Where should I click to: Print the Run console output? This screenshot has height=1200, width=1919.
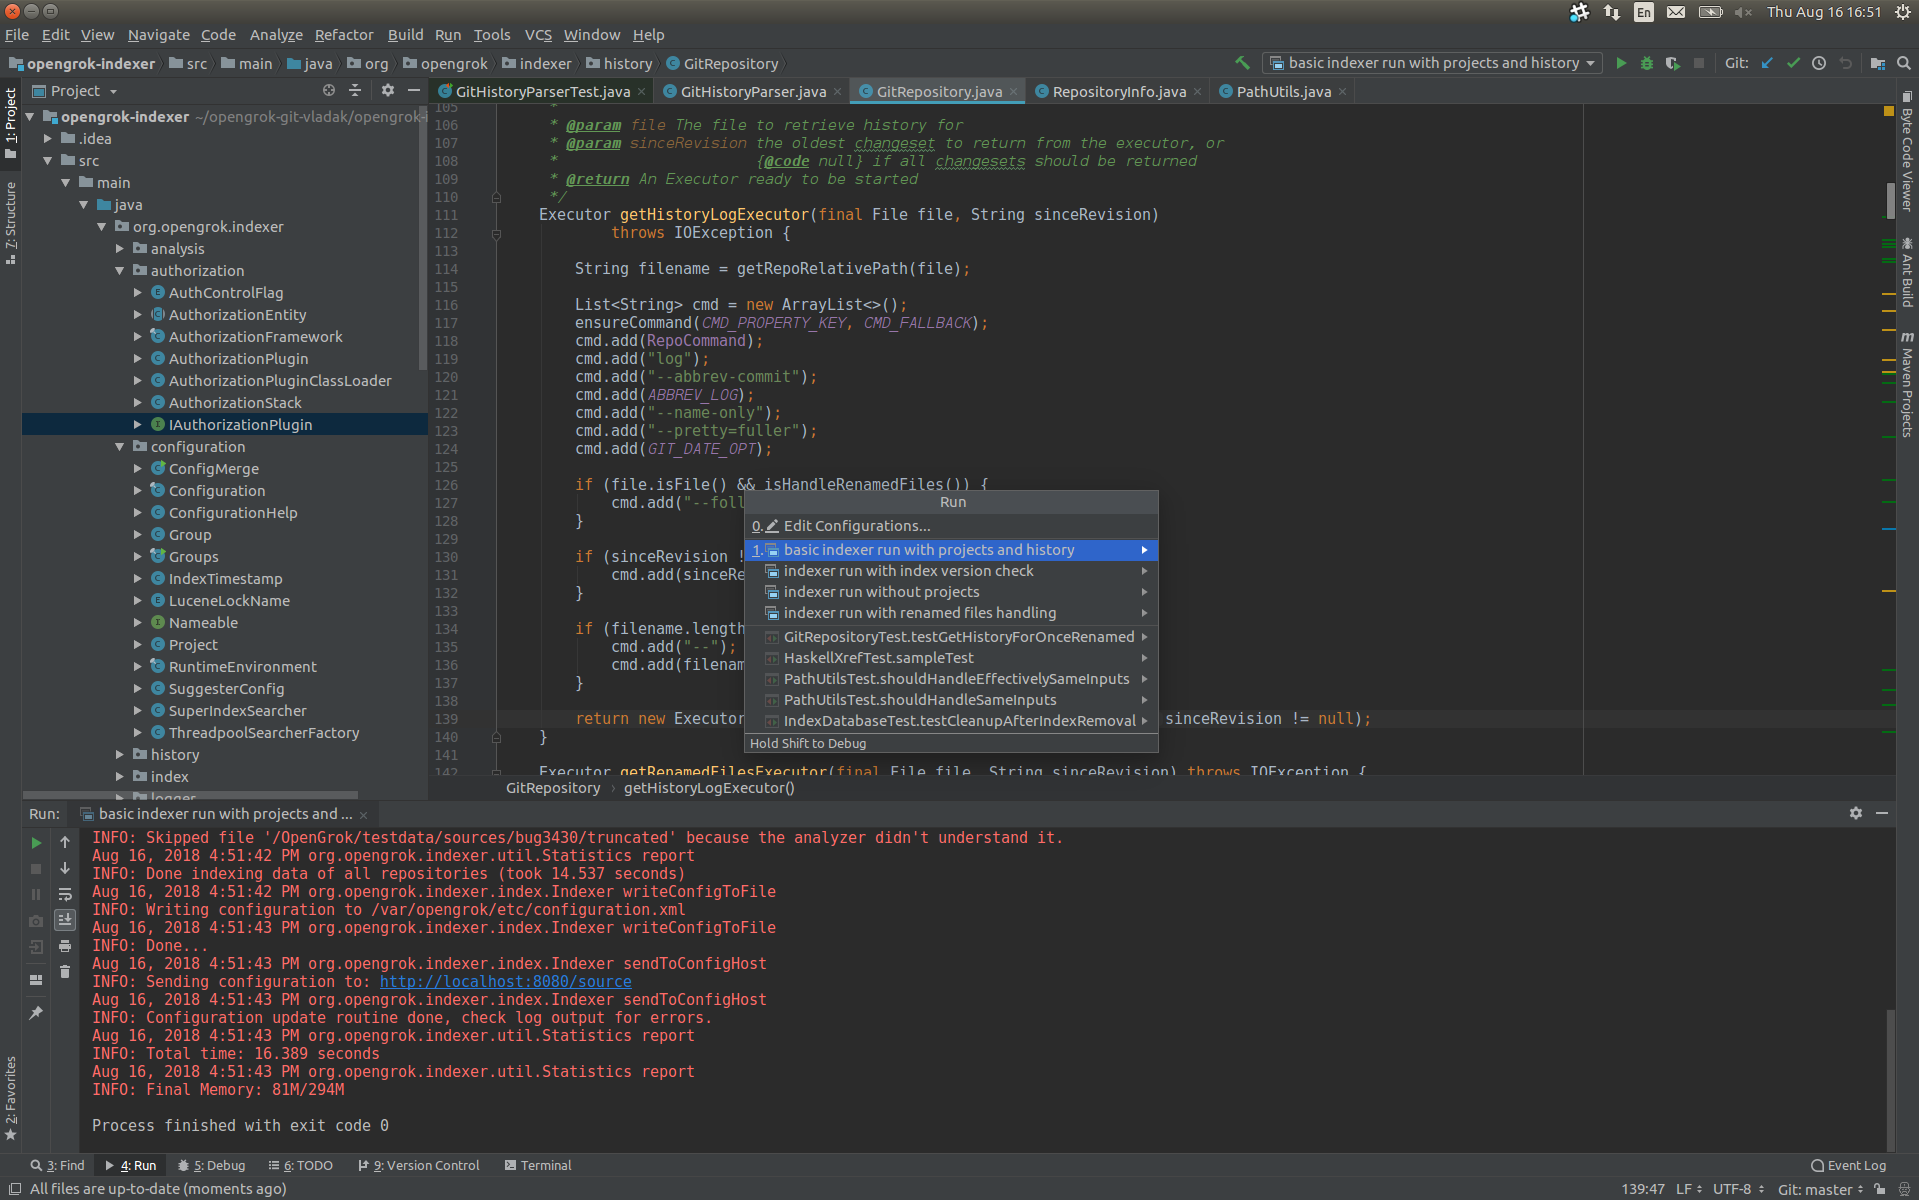[x=65, y=946]
